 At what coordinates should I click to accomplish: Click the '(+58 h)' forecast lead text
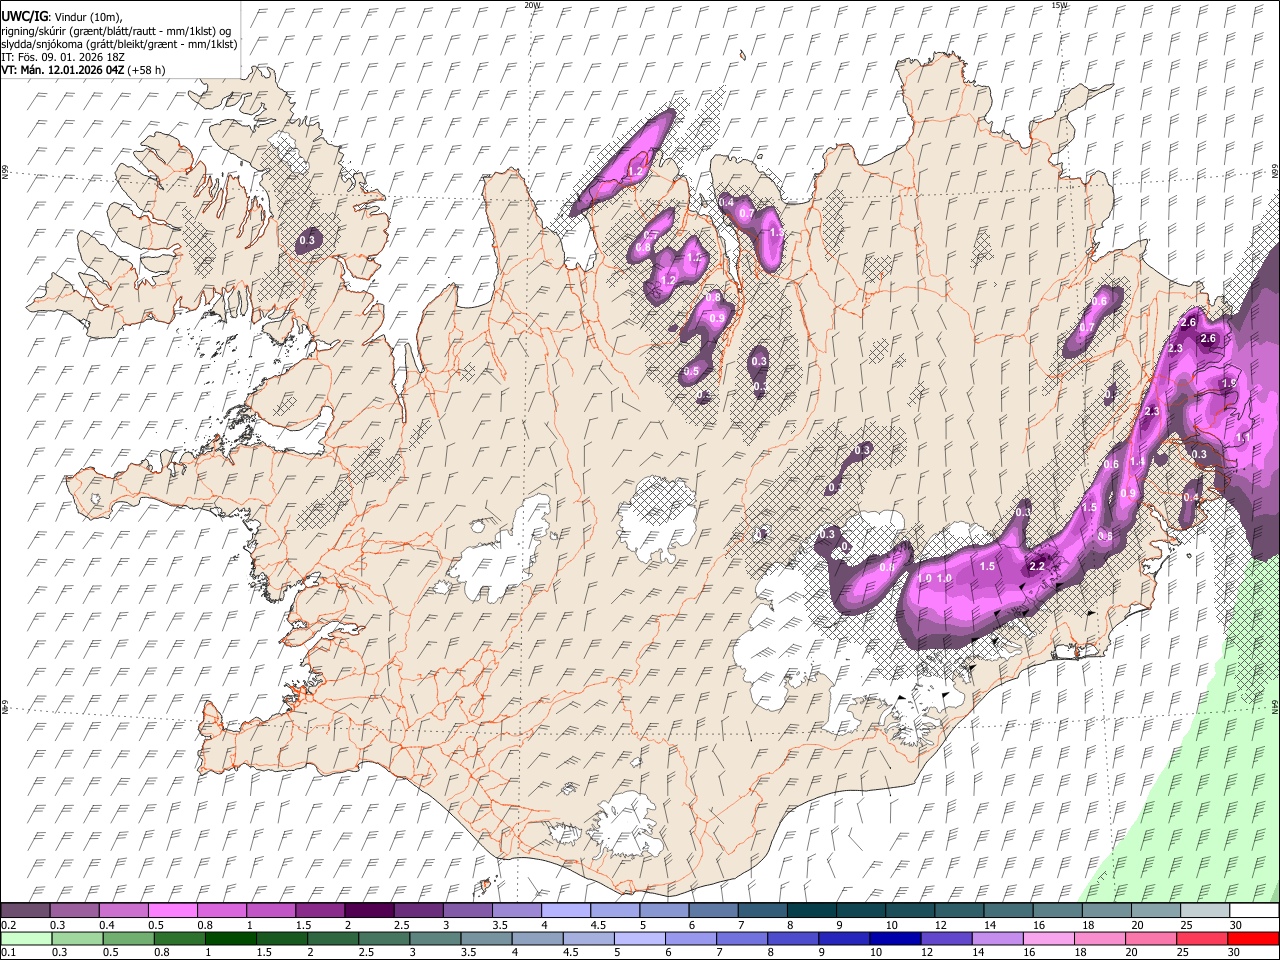click(147, 70)
